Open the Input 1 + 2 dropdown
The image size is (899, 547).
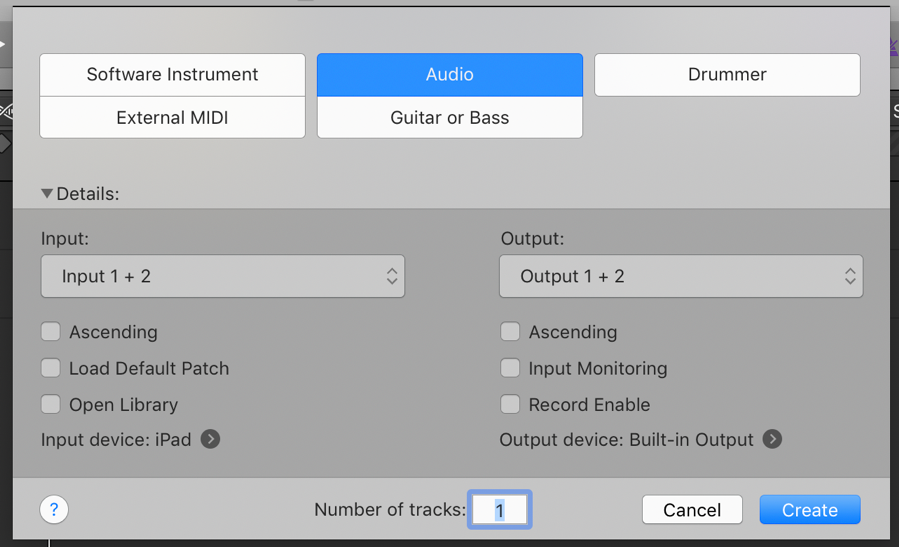(222, 276)
